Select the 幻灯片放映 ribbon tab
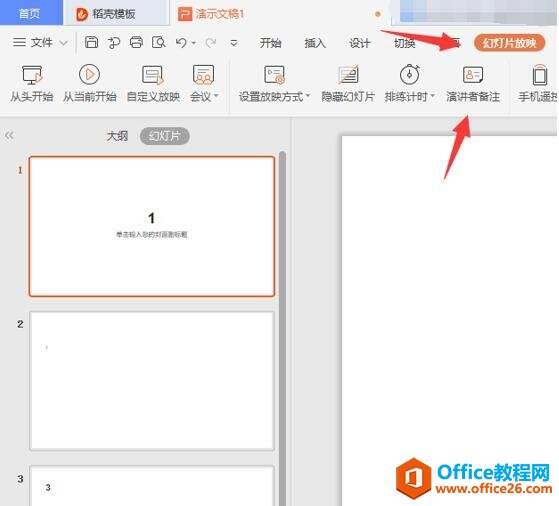 click(x=509, y=43)
